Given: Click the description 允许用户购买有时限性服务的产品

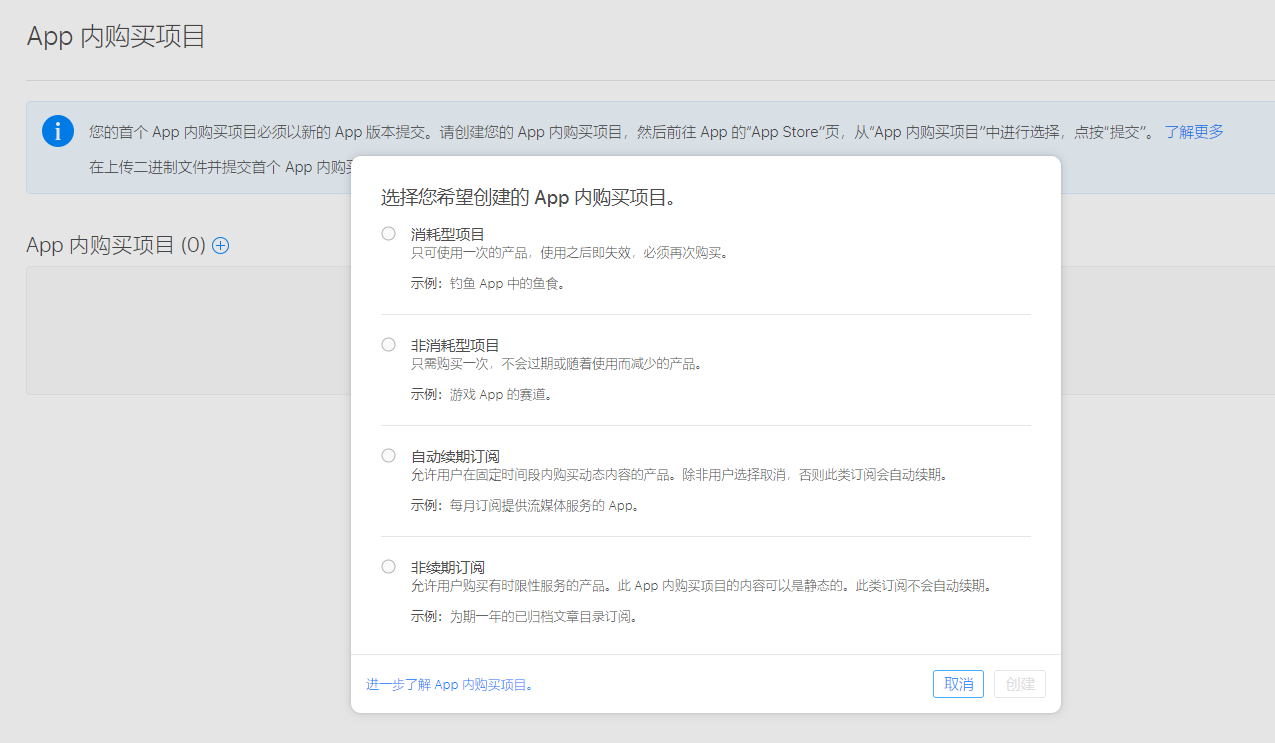Looking at the screenshot, I should (701, 586).
